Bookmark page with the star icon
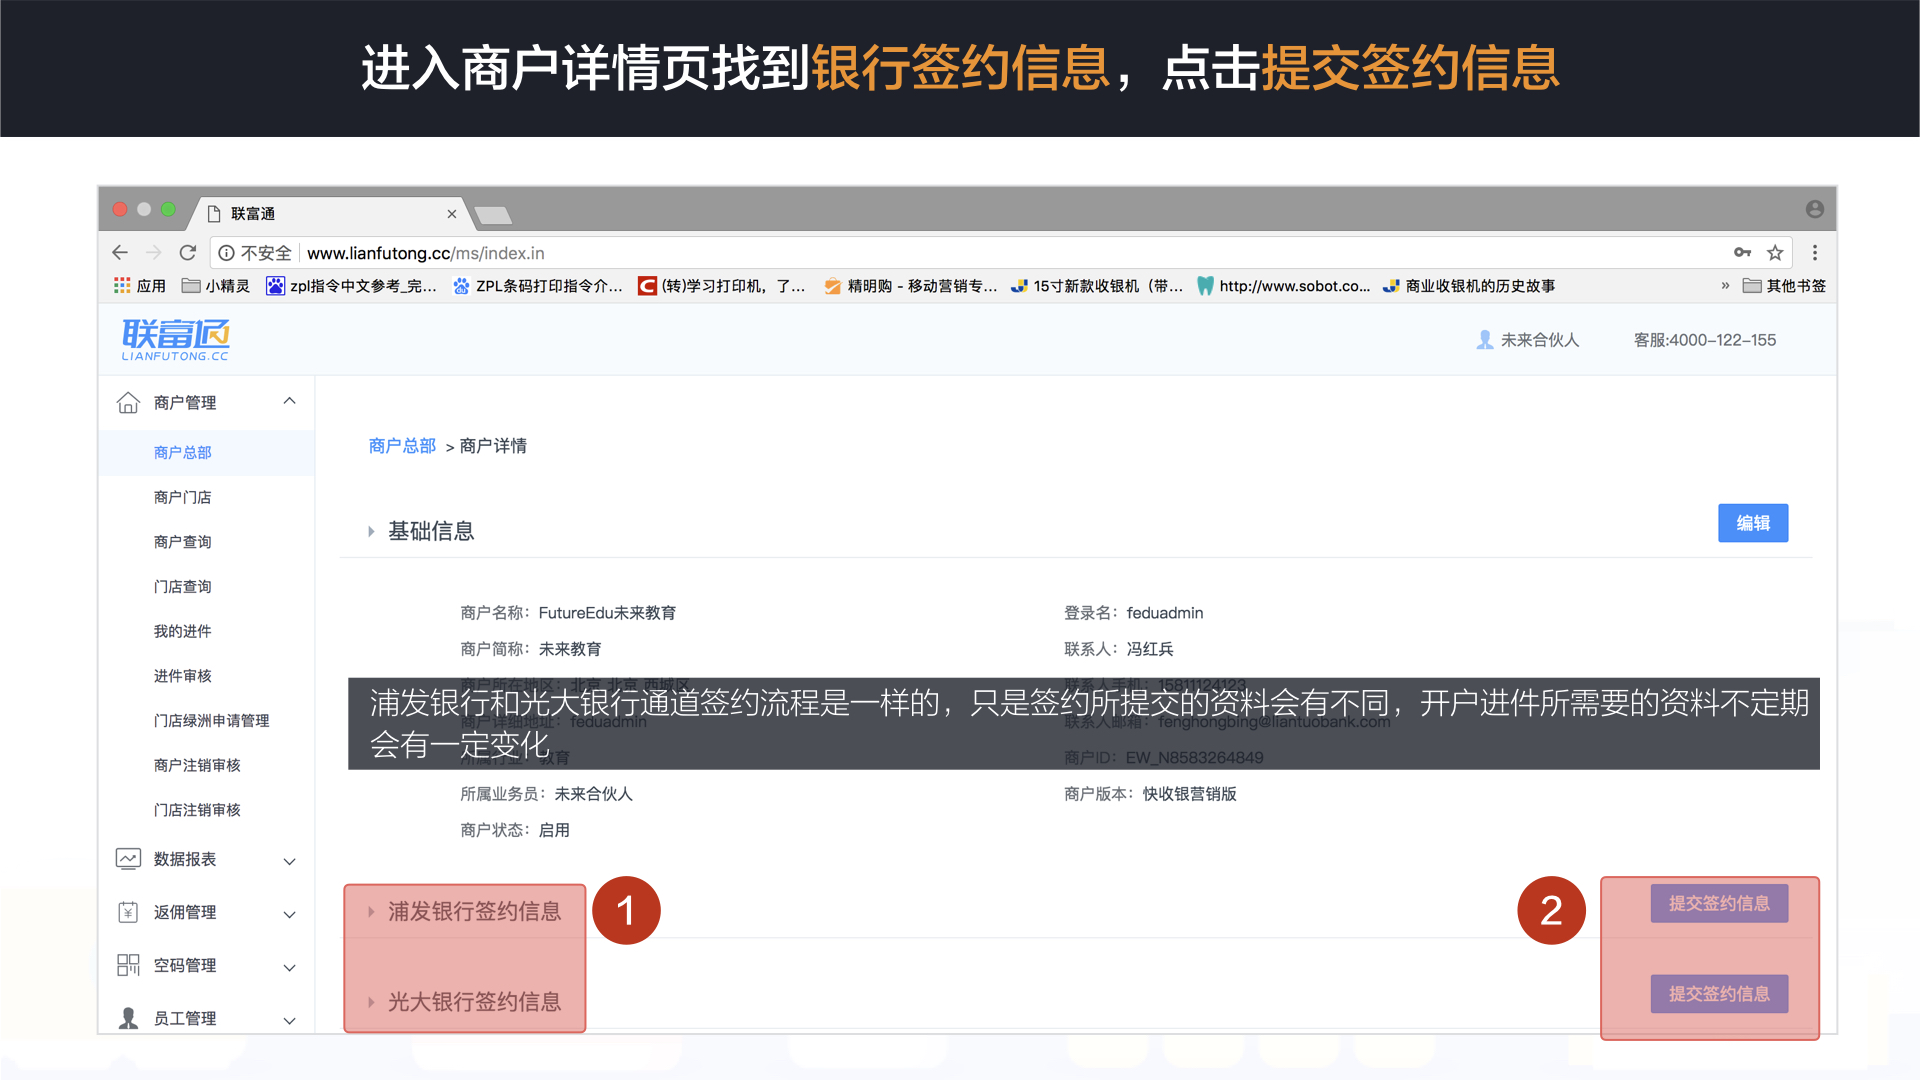1920x1080 pixels. point(1775,253)
